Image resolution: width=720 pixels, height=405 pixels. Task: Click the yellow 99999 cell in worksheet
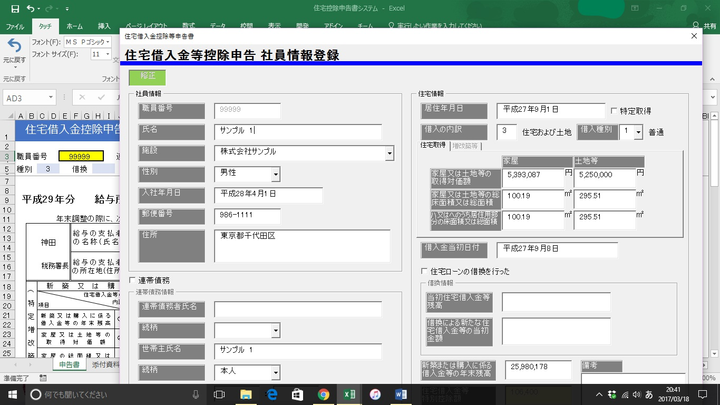[x=81, y=156]
